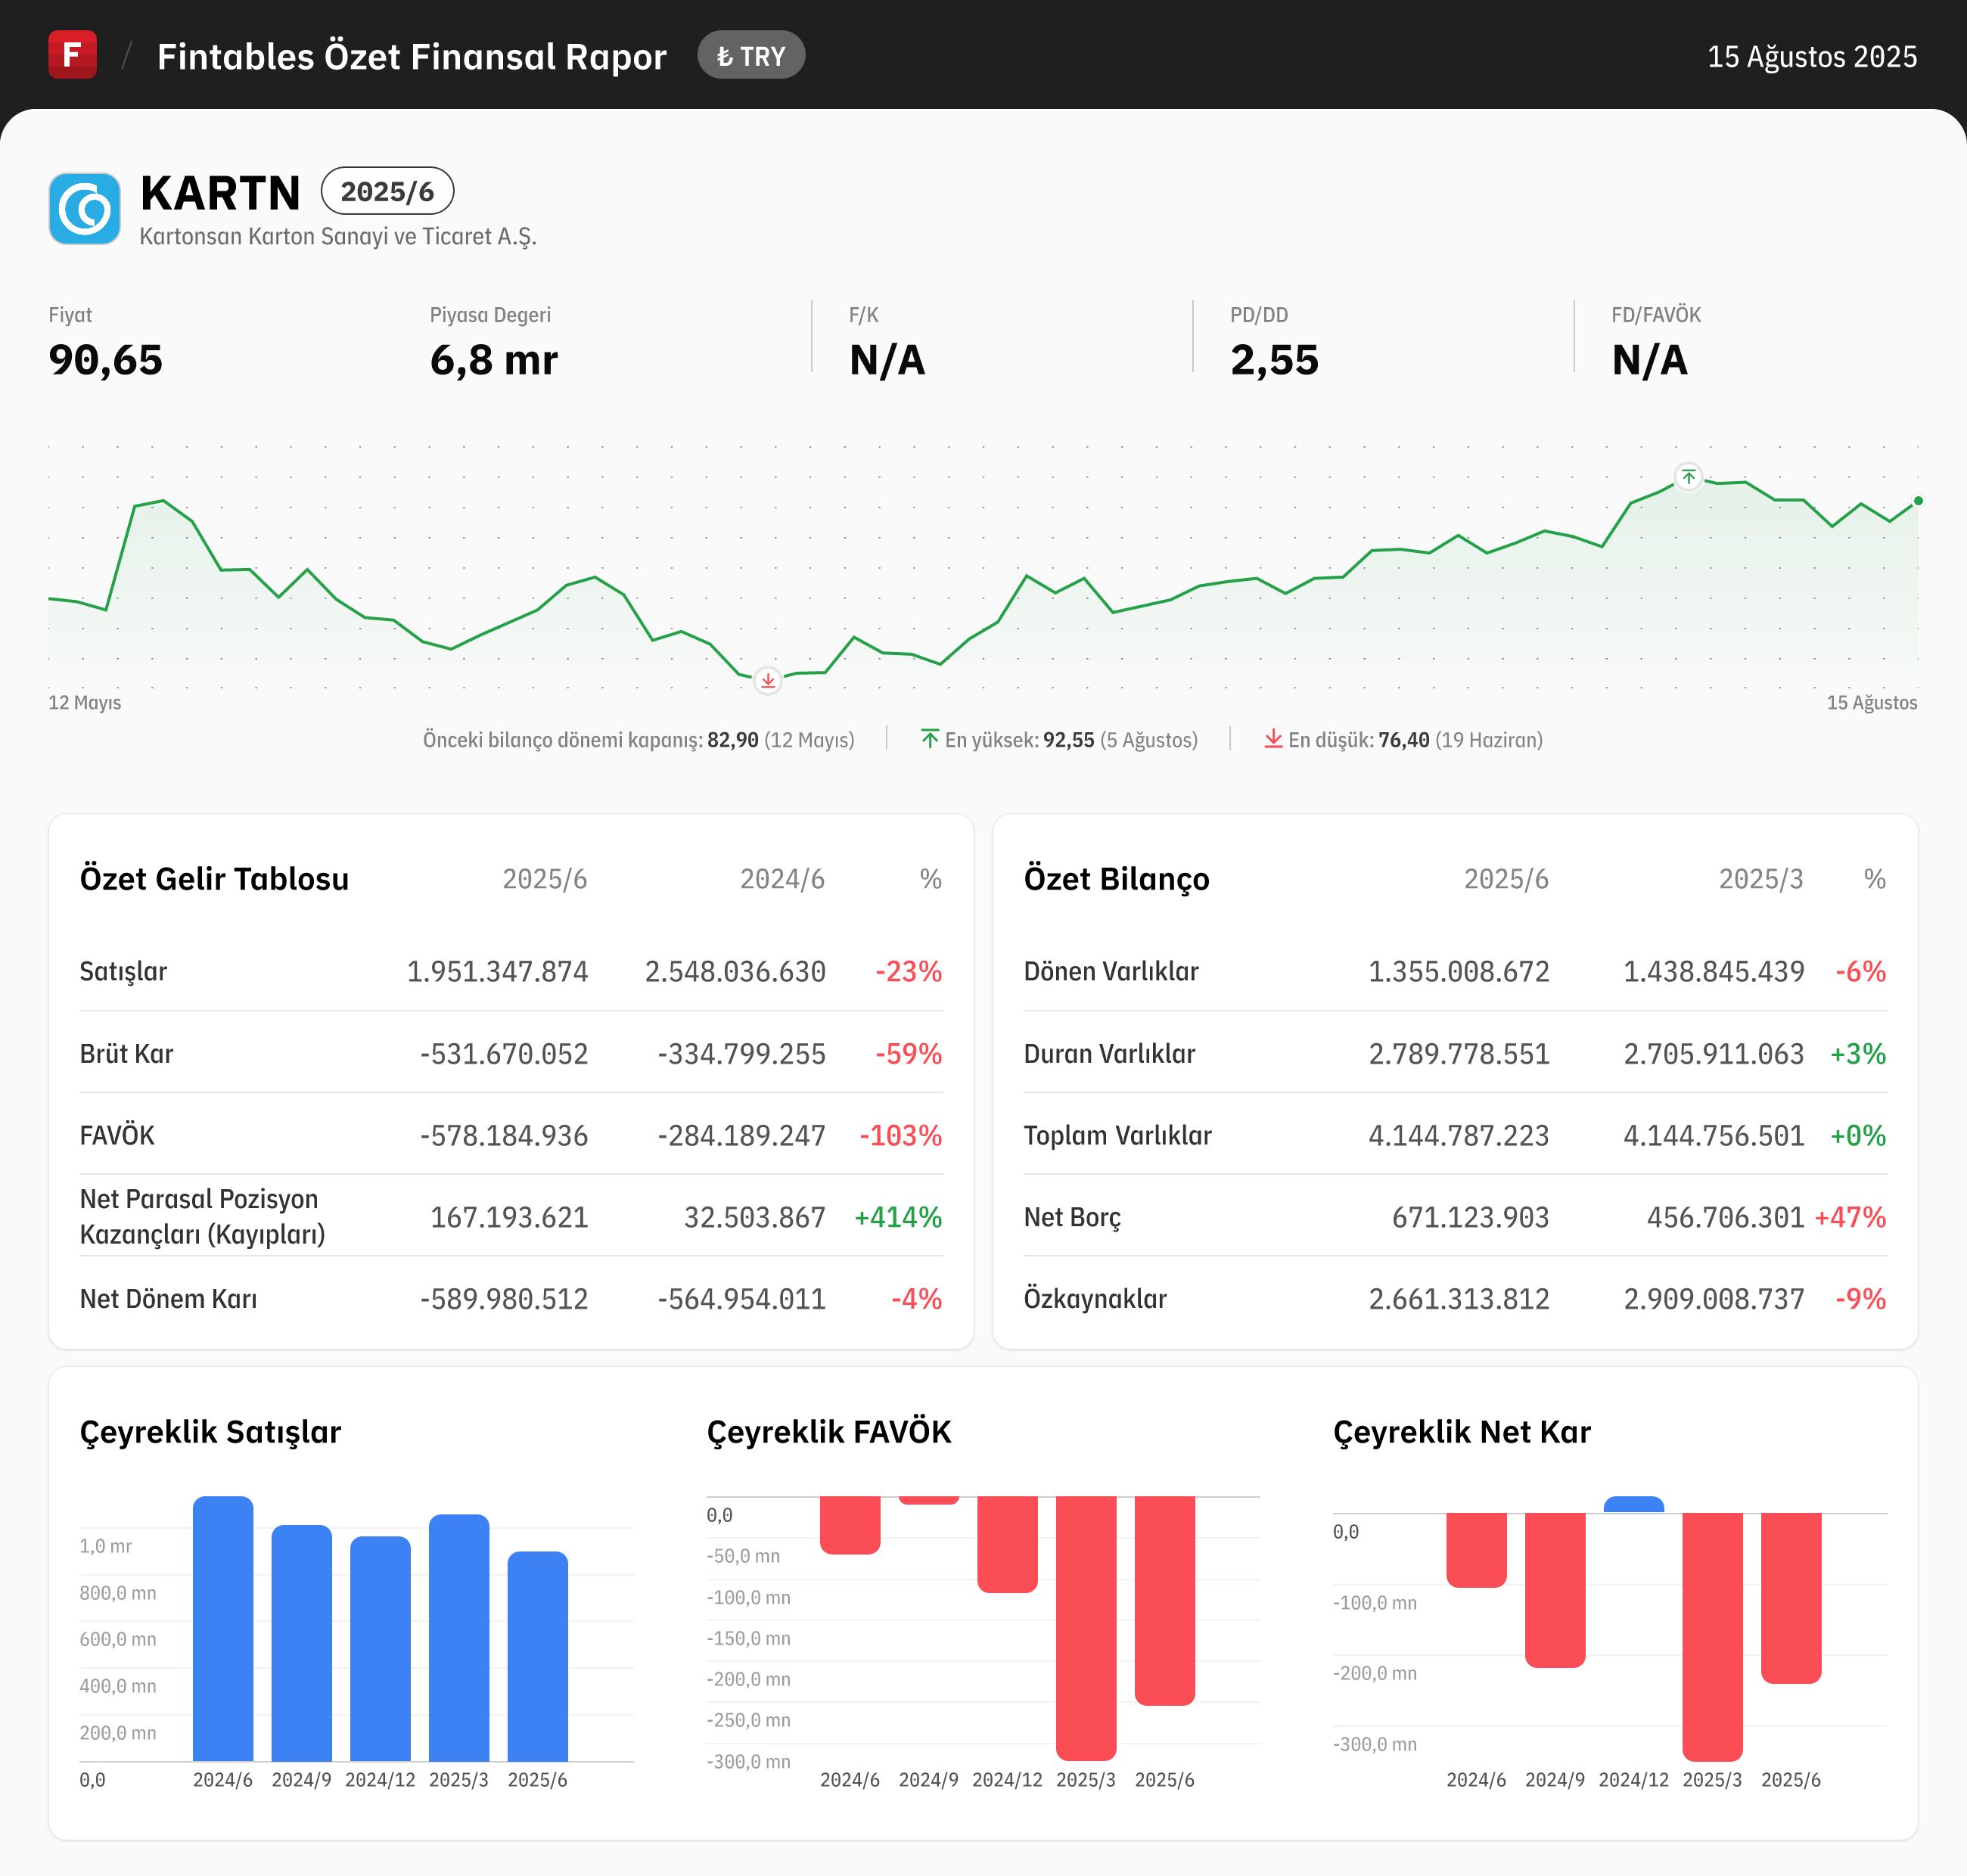Click the highest price marker on chart
Viewport: 1967px width, 1876px height.
click(1688, 477)
